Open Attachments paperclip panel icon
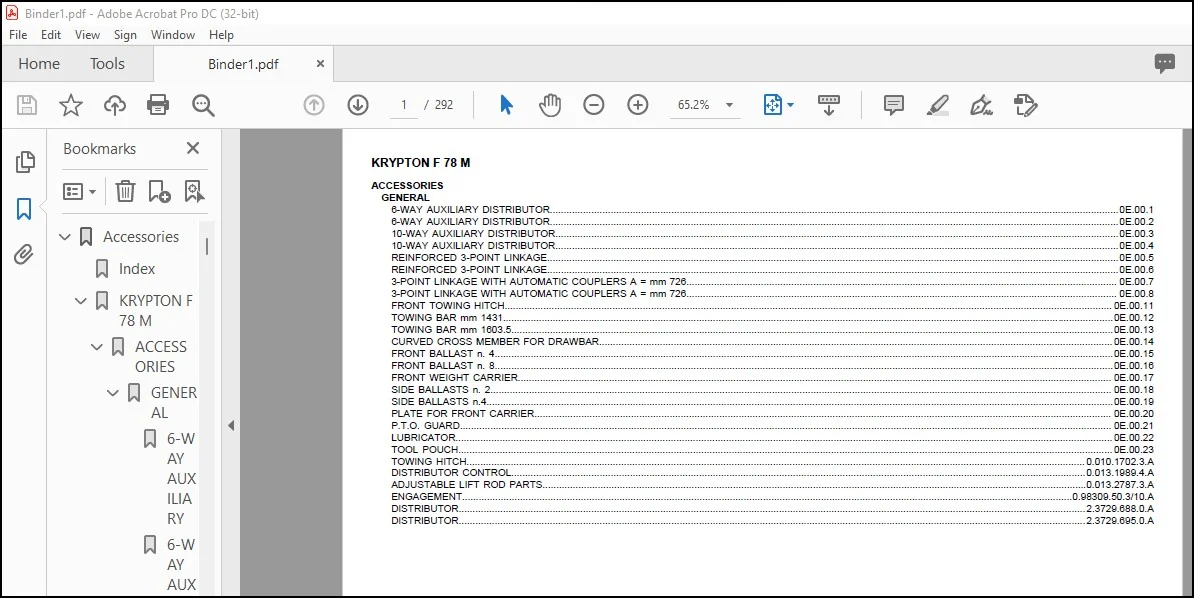The width and height of the screenshot is (1194, 598). coord(24,254)
